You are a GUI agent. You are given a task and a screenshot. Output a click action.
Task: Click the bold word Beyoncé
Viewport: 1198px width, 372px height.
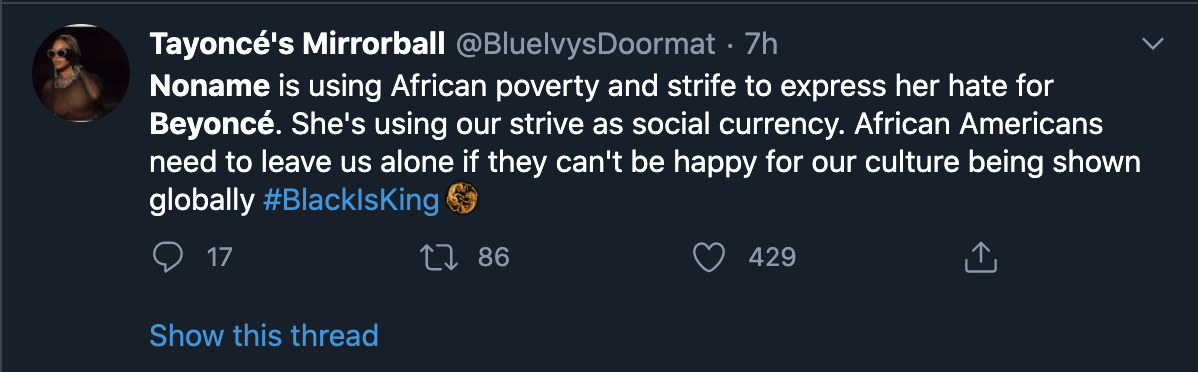tap(214, 125)
